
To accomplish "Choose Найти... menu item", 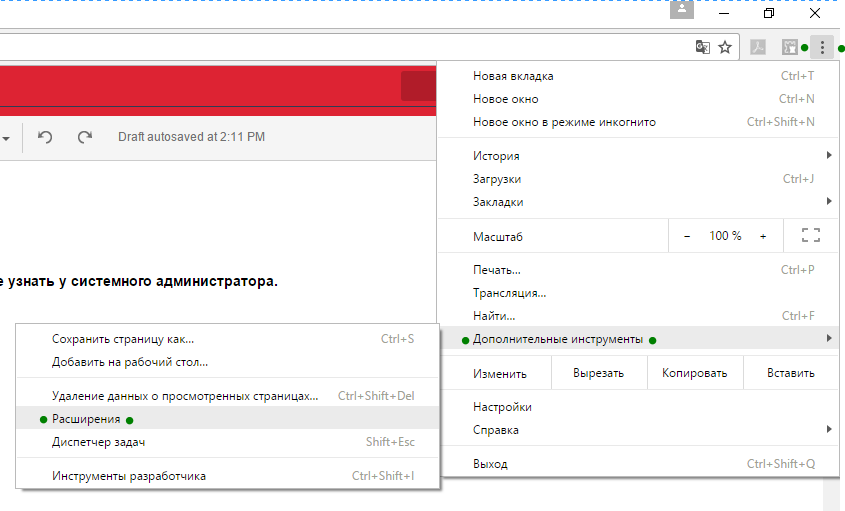I will coord(638,315).
